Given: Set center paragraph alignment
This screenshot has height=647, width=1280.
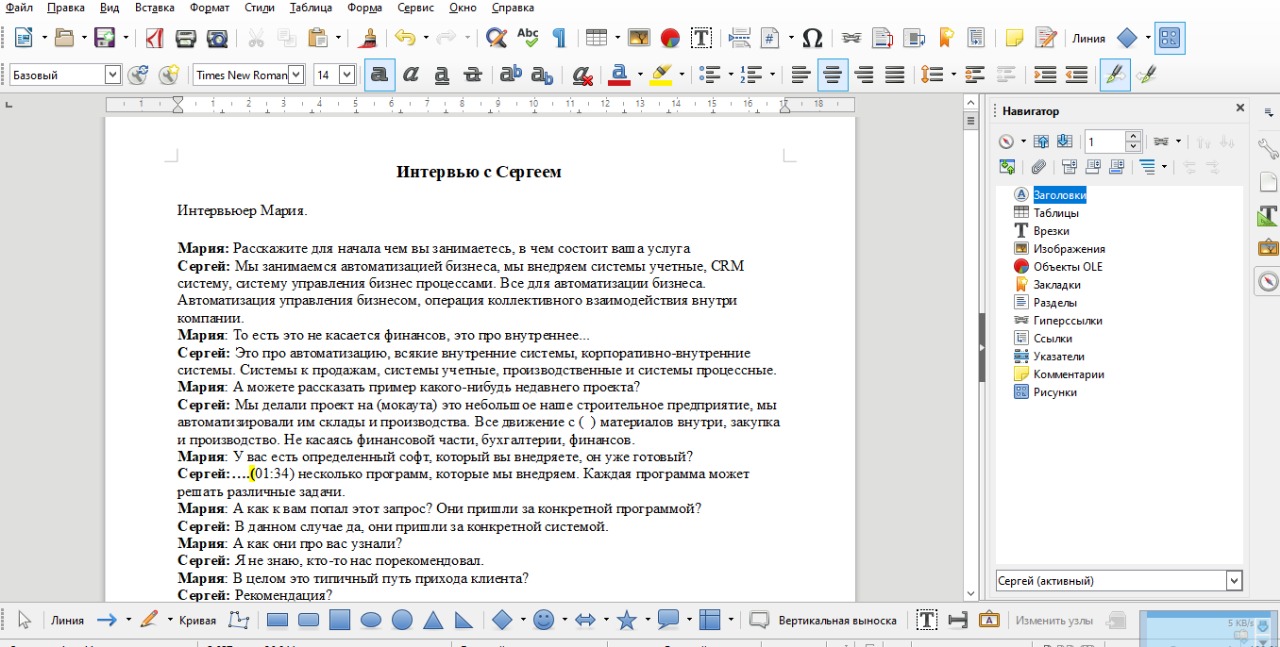Looking at the screenshot, I should (x=832, y=75).
